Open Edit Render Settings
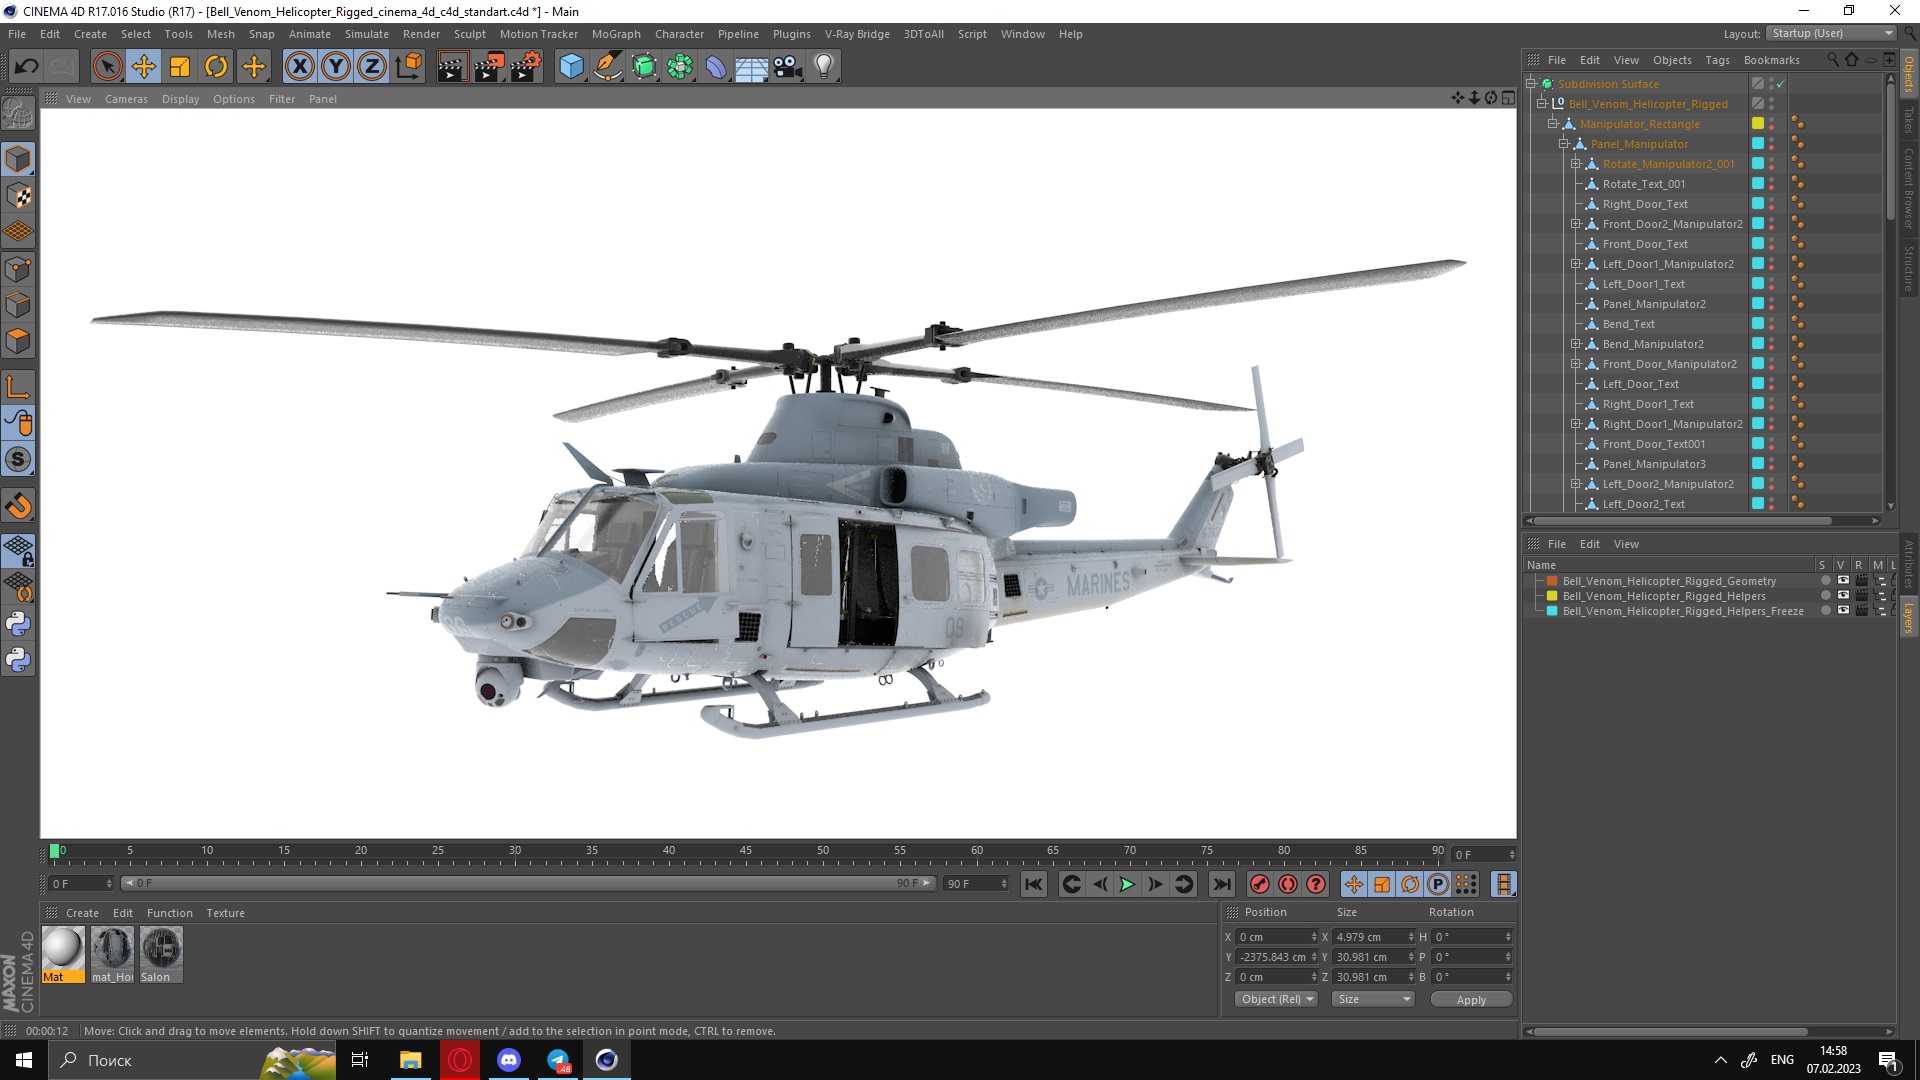The height and width of the screenshot is (1080, 1920). click(x=526, y=67)
